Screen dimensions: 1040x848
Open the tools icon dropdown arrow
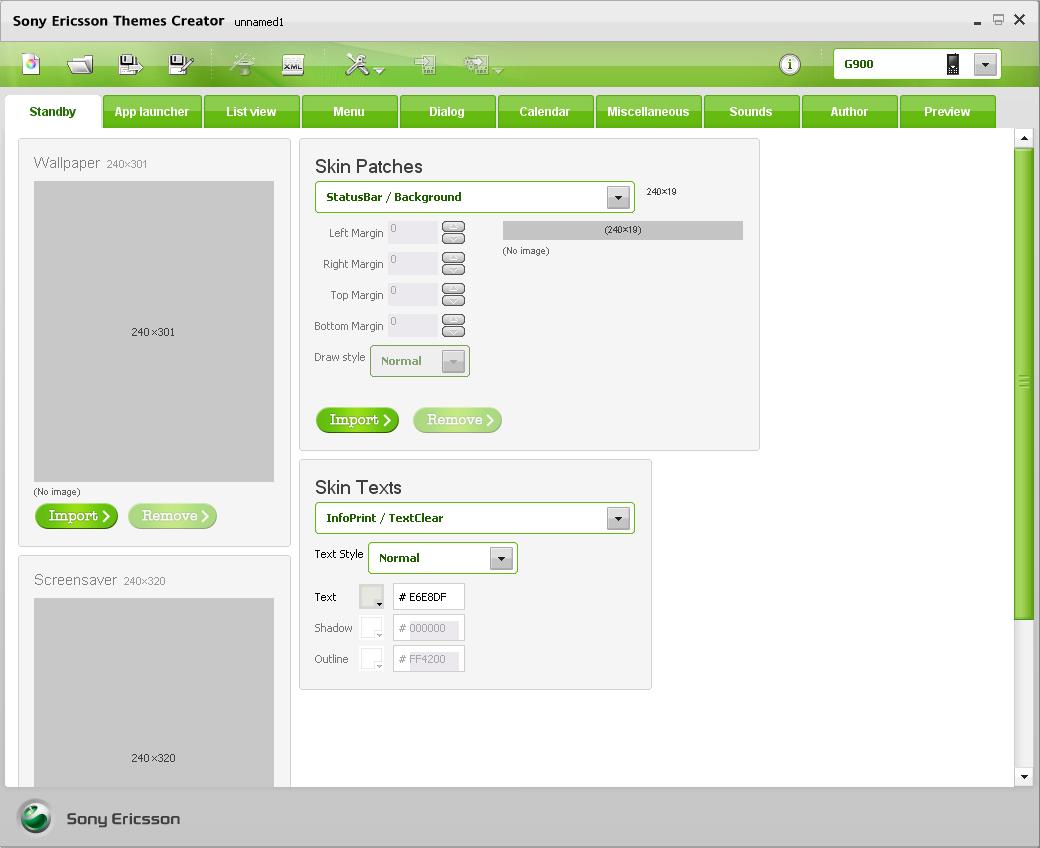click(x=379, y=70)
